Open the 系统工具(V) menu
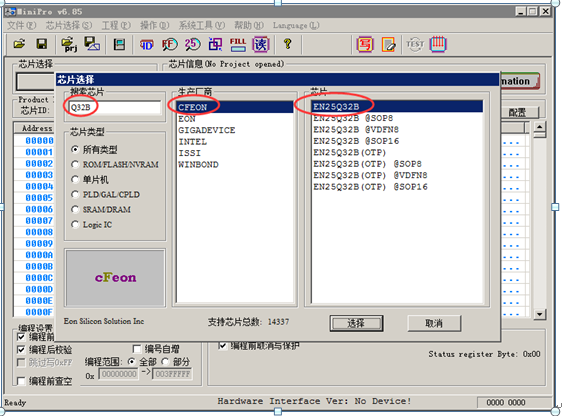The image size is (562, 416). point(202,25)
